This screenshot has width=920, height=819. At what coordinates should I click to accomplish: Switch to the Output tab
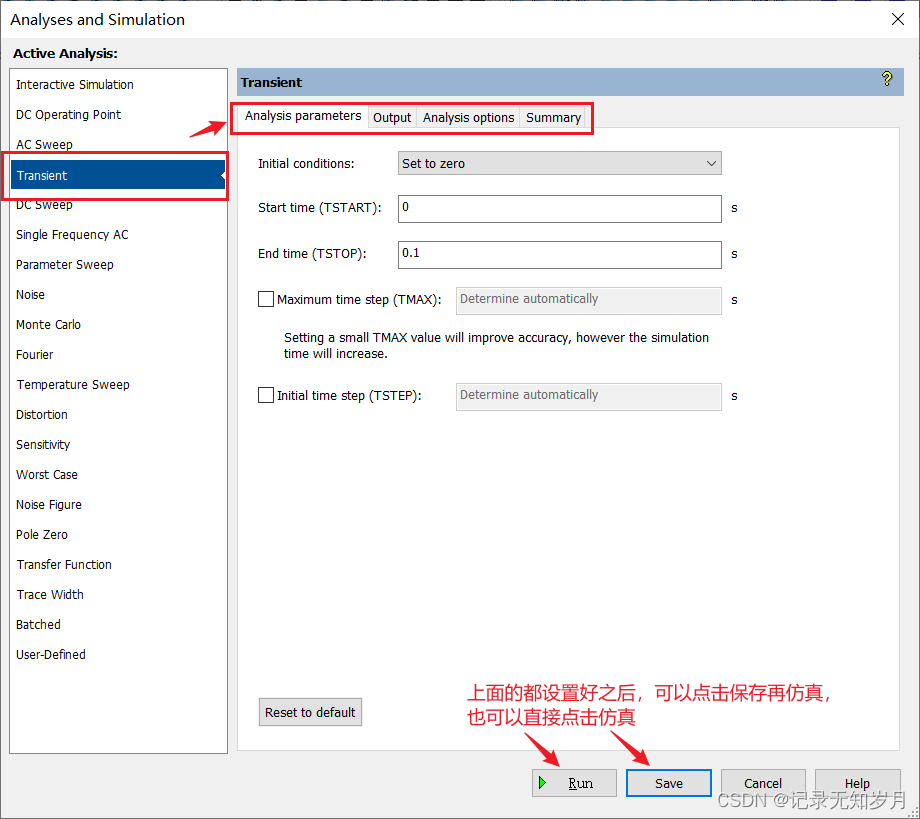pos(392,117)
